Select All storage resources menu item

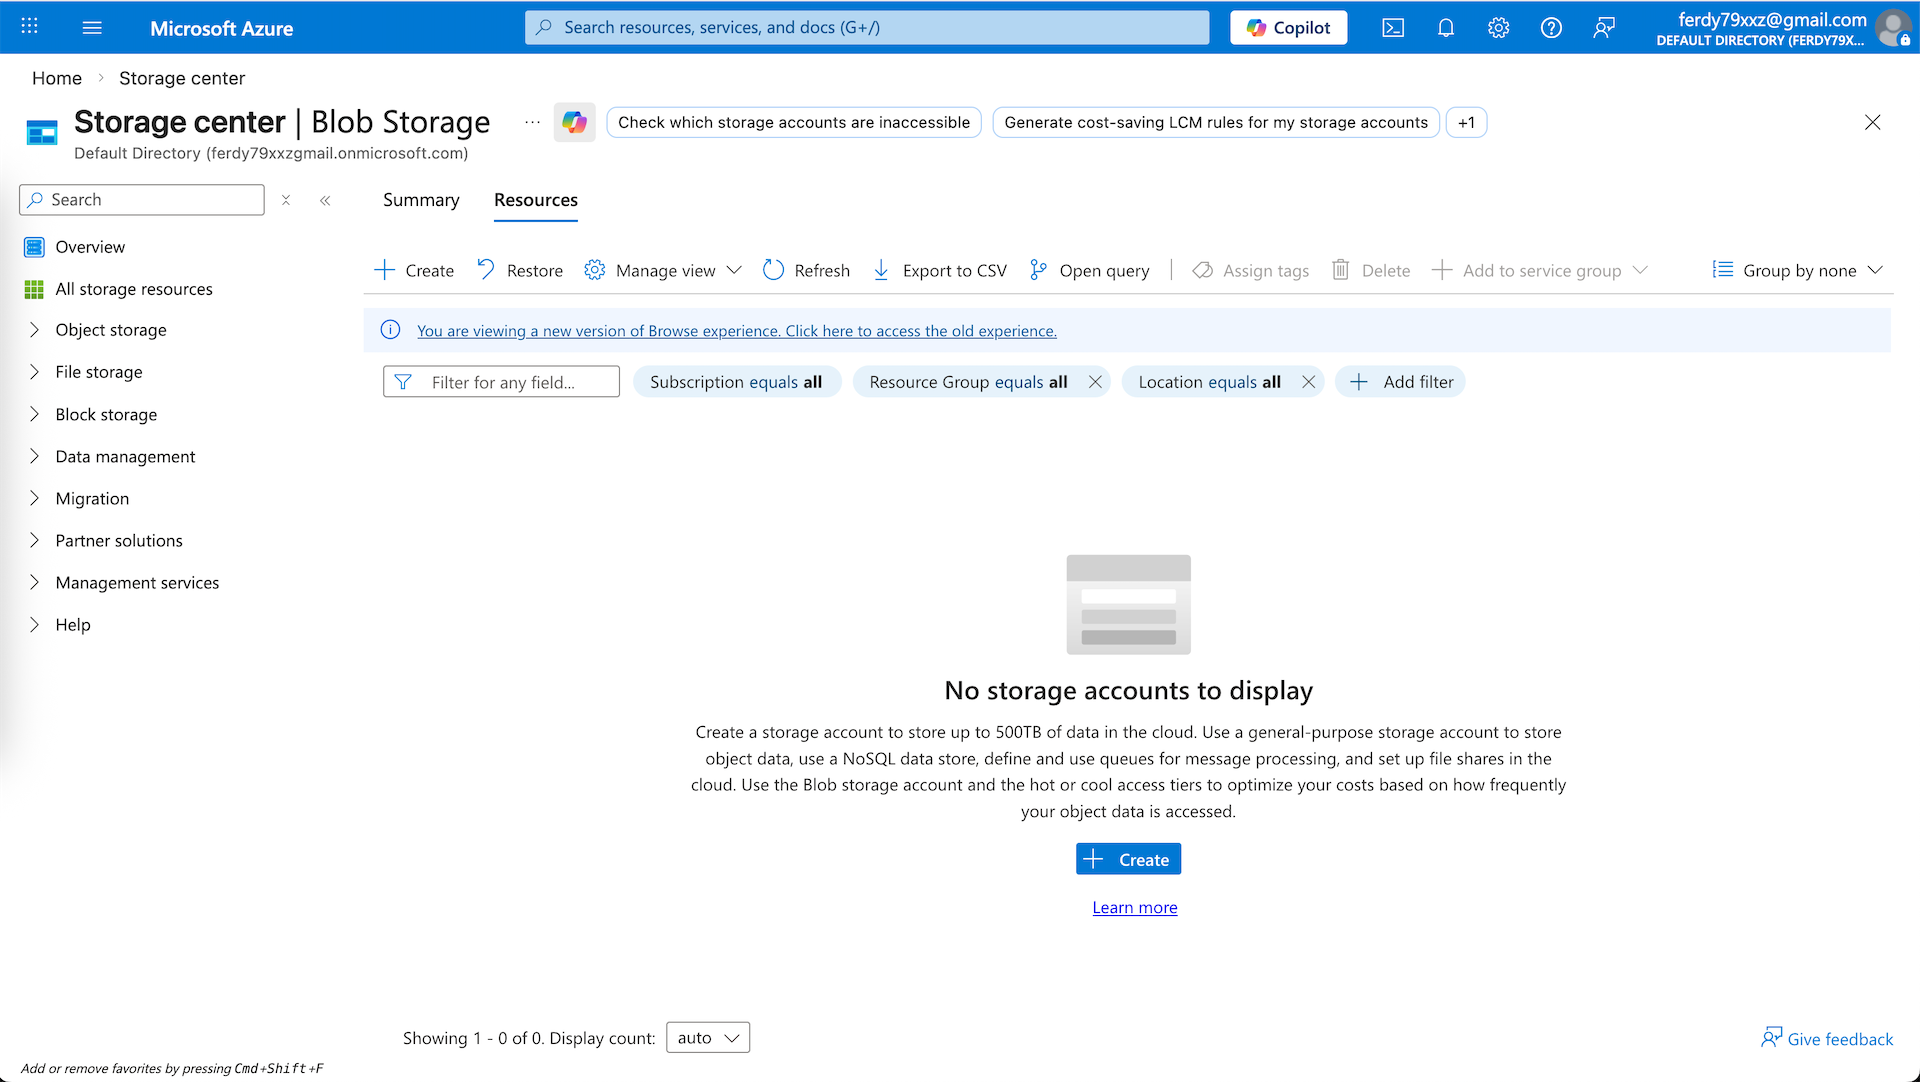(x=134, y=289)
